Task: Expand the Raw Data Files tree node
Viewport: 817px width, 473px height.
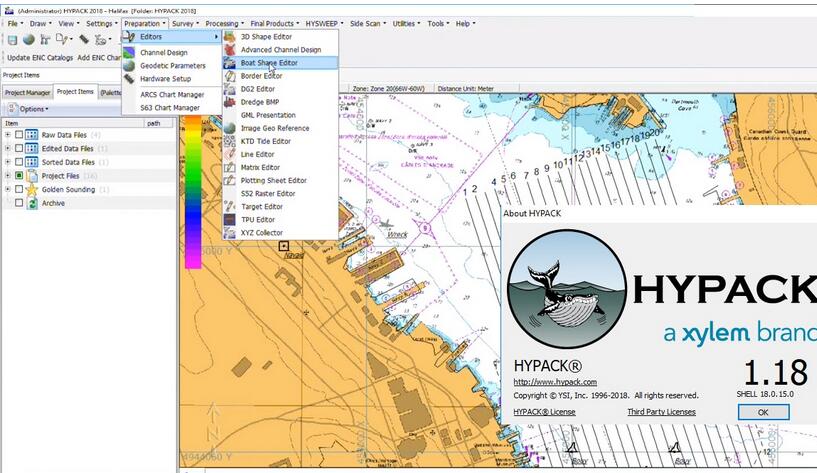Action: pos(7,134)
